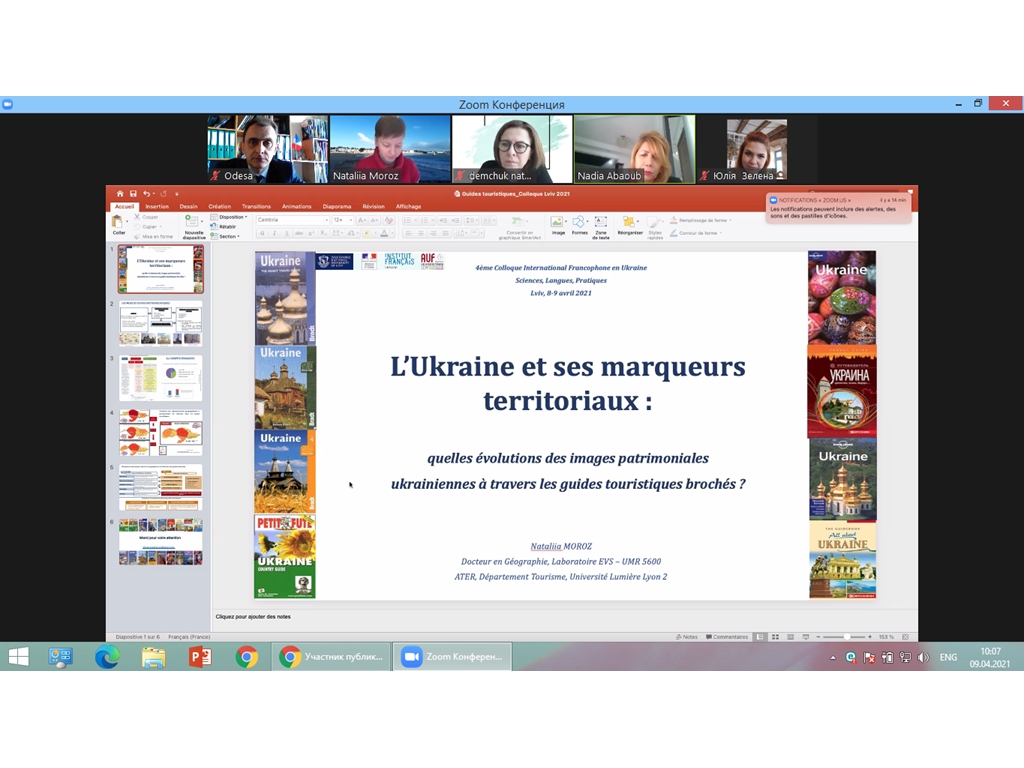Click fit slide to window icon
The height and width of the screenshot is (768, 1024).
click(x=905, y=637)
